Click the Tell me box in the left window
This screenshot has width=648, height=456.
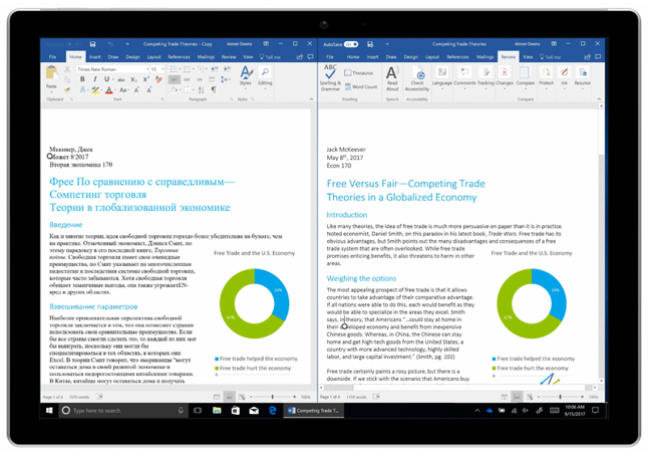click(x=270, y=57)
